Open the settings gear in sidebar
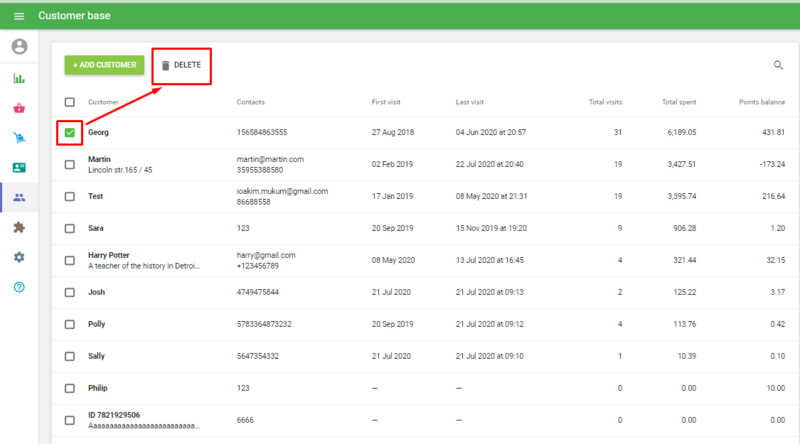The height and width of the screenshot is (444, 800). tap(19, 257)
